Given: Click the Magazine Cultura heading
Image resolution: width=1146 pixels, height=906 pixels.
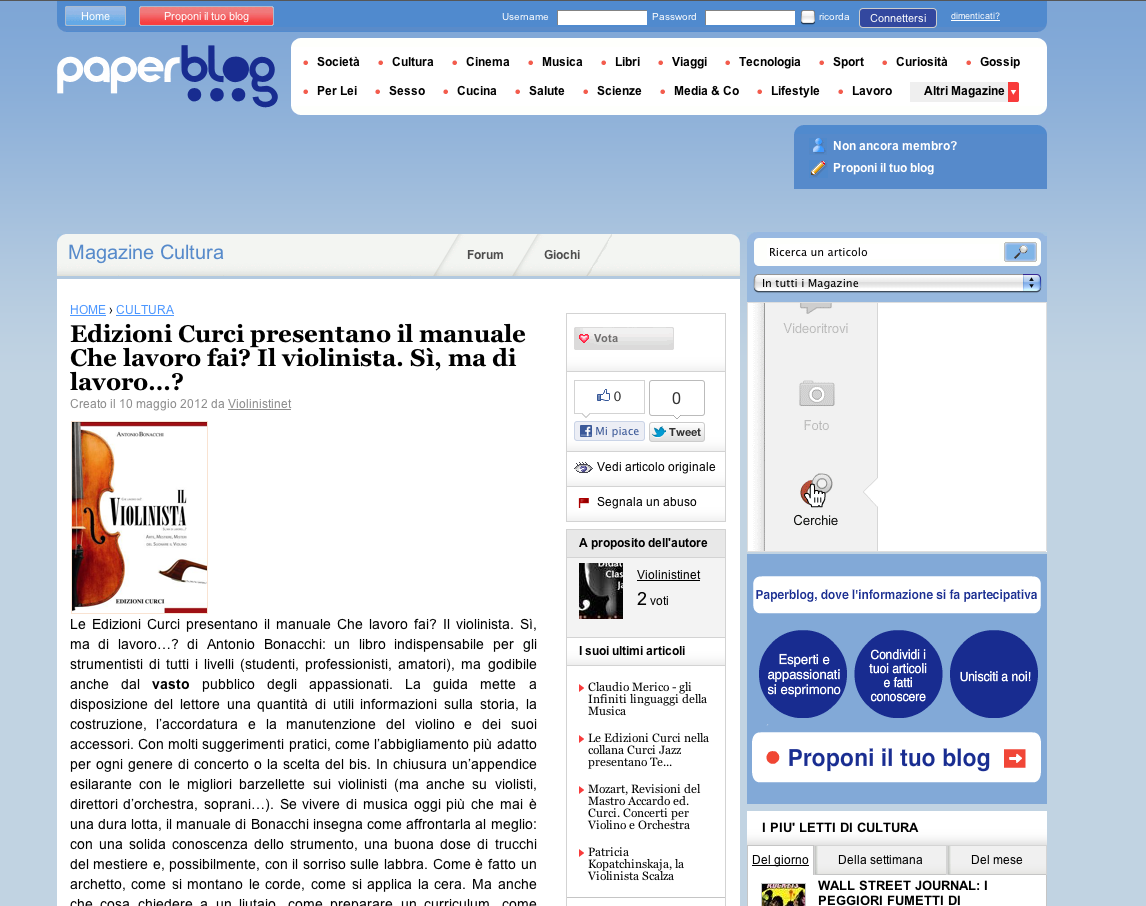Looking at the screenshot, I should [x=145, y=253].
